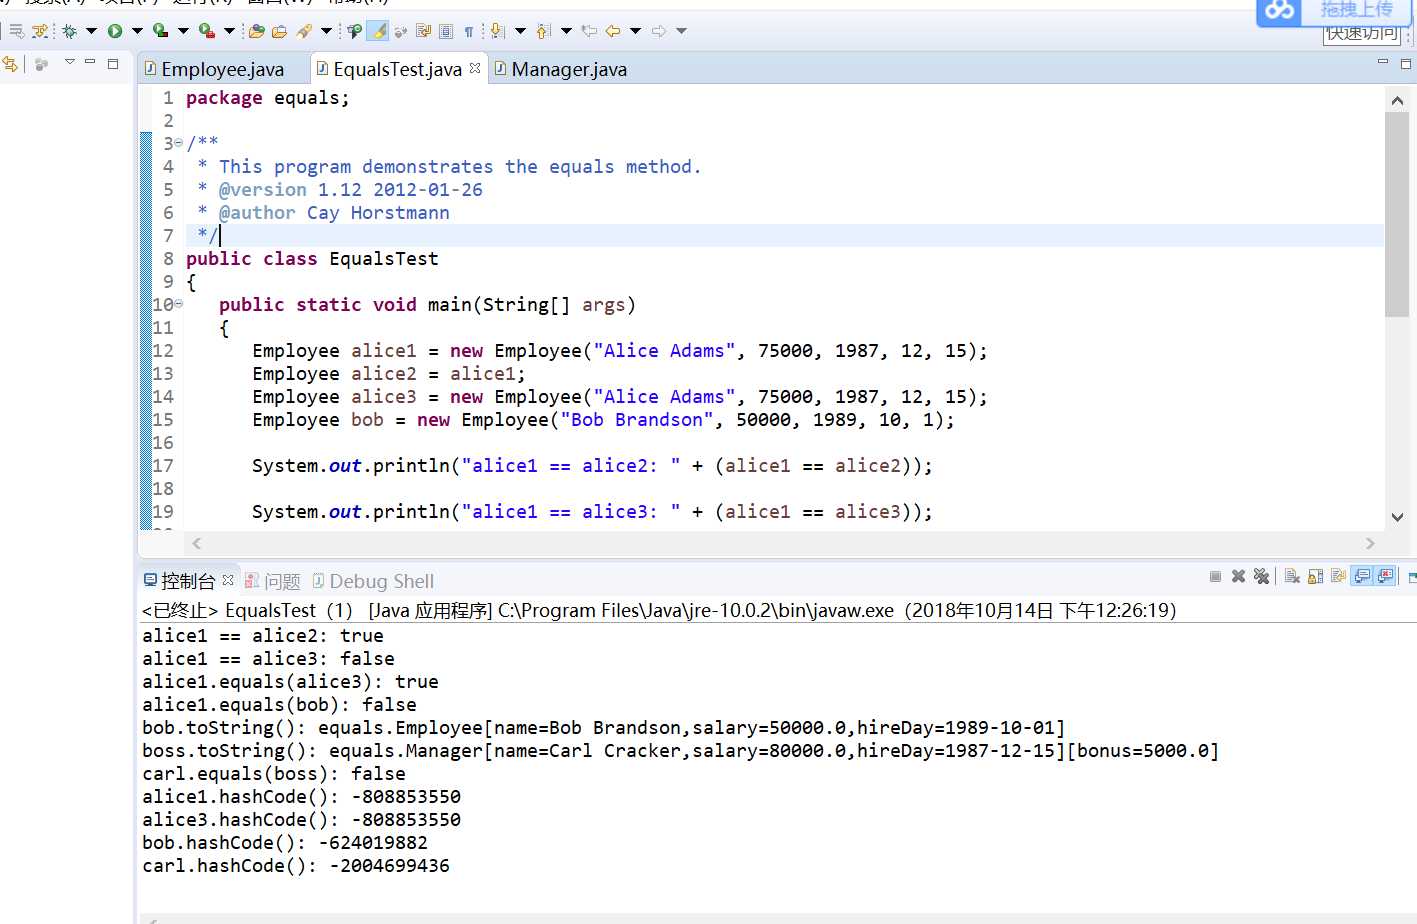1417x924 pixels.
Task: Go to Previous Annotation arrow icon
Action: coord(543,31)
